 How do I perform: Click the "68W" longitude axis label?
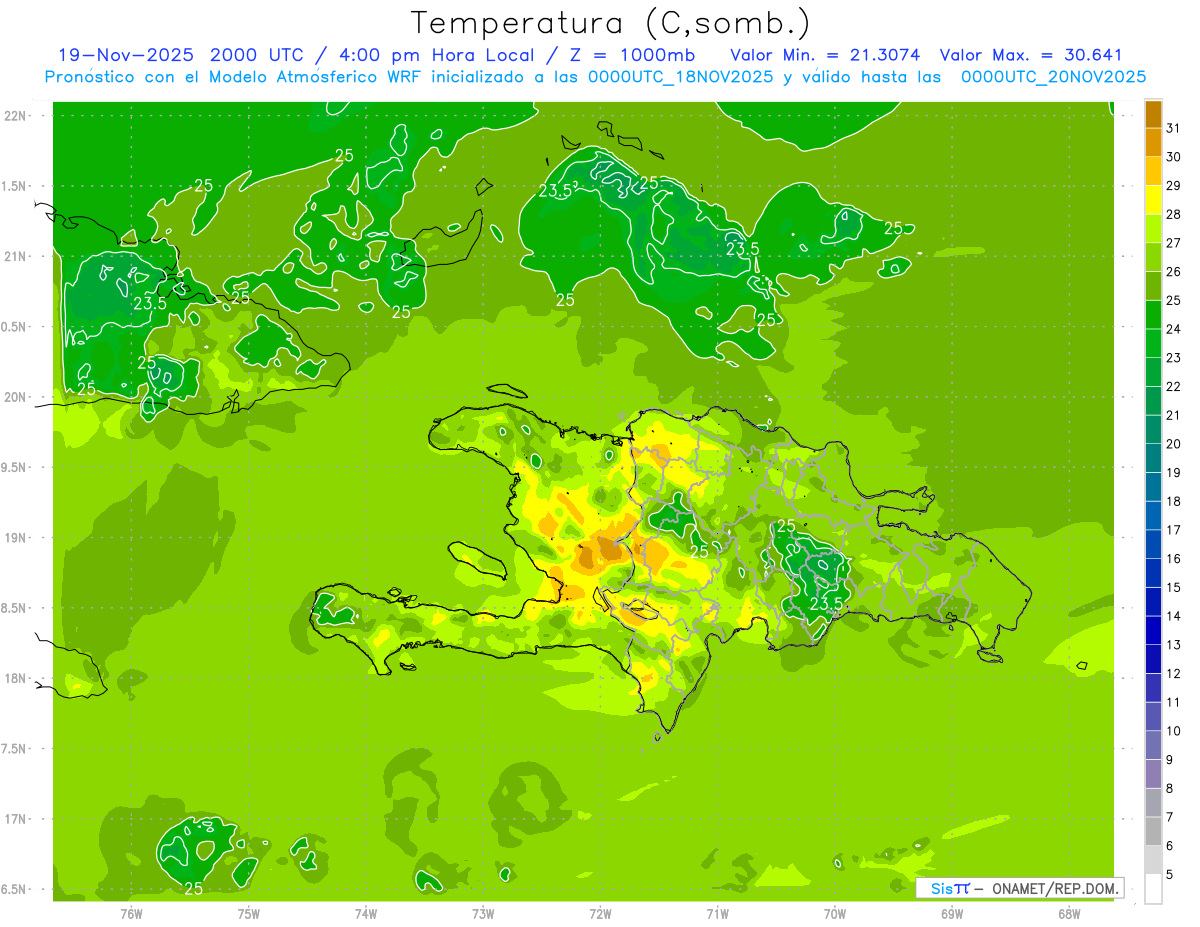(1069, 913)
